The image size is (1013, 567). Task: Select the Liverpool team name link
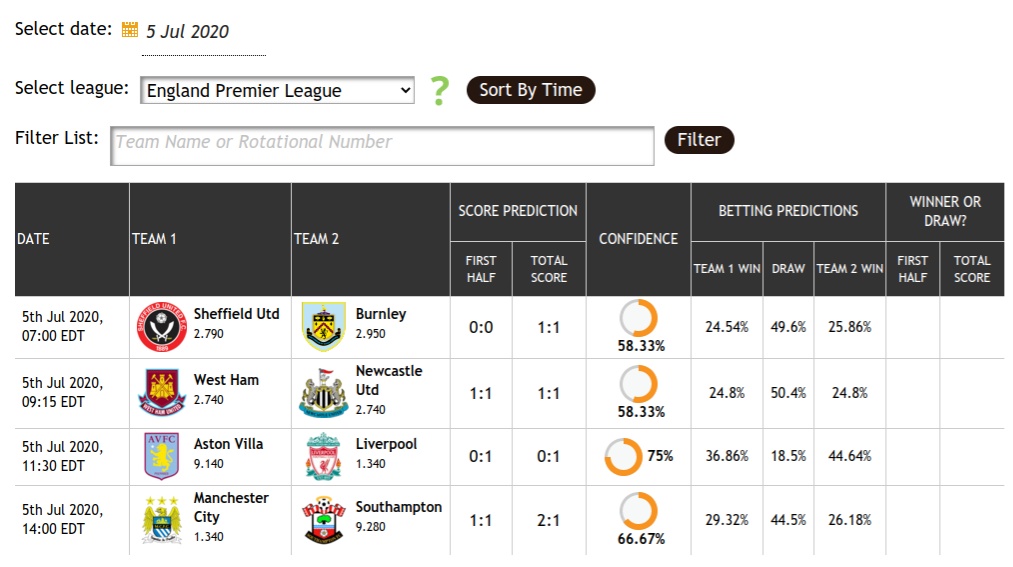point(386,444)
